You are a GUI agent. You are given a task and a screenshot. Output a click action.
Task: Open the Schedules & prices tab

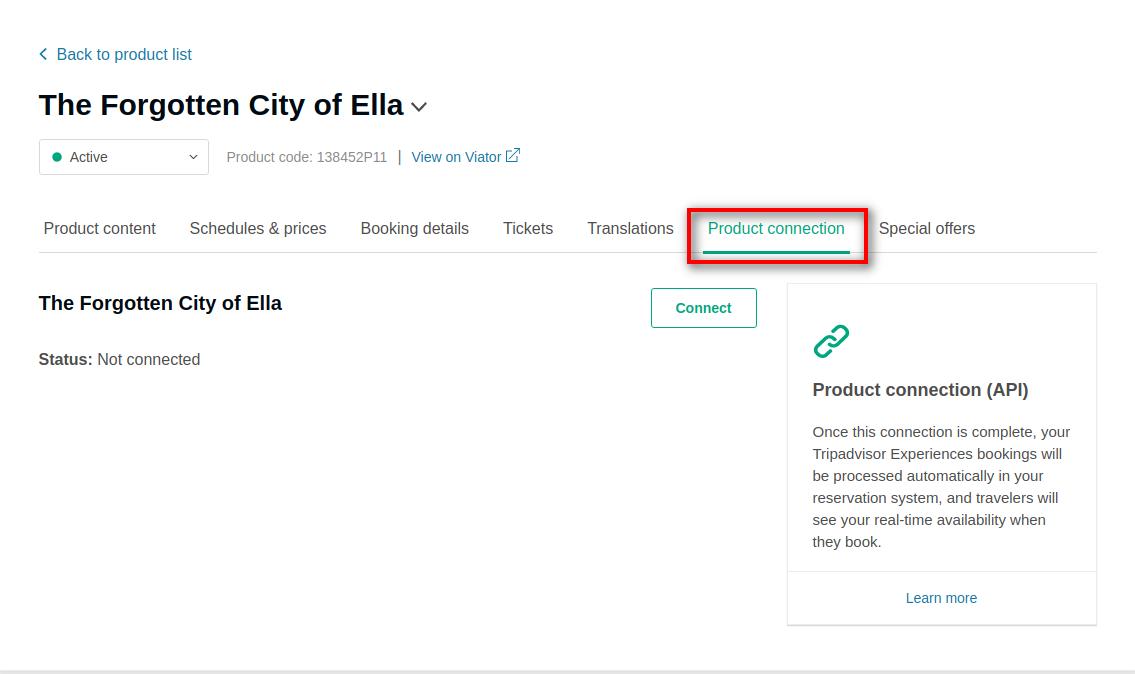(x=258, y=229)
